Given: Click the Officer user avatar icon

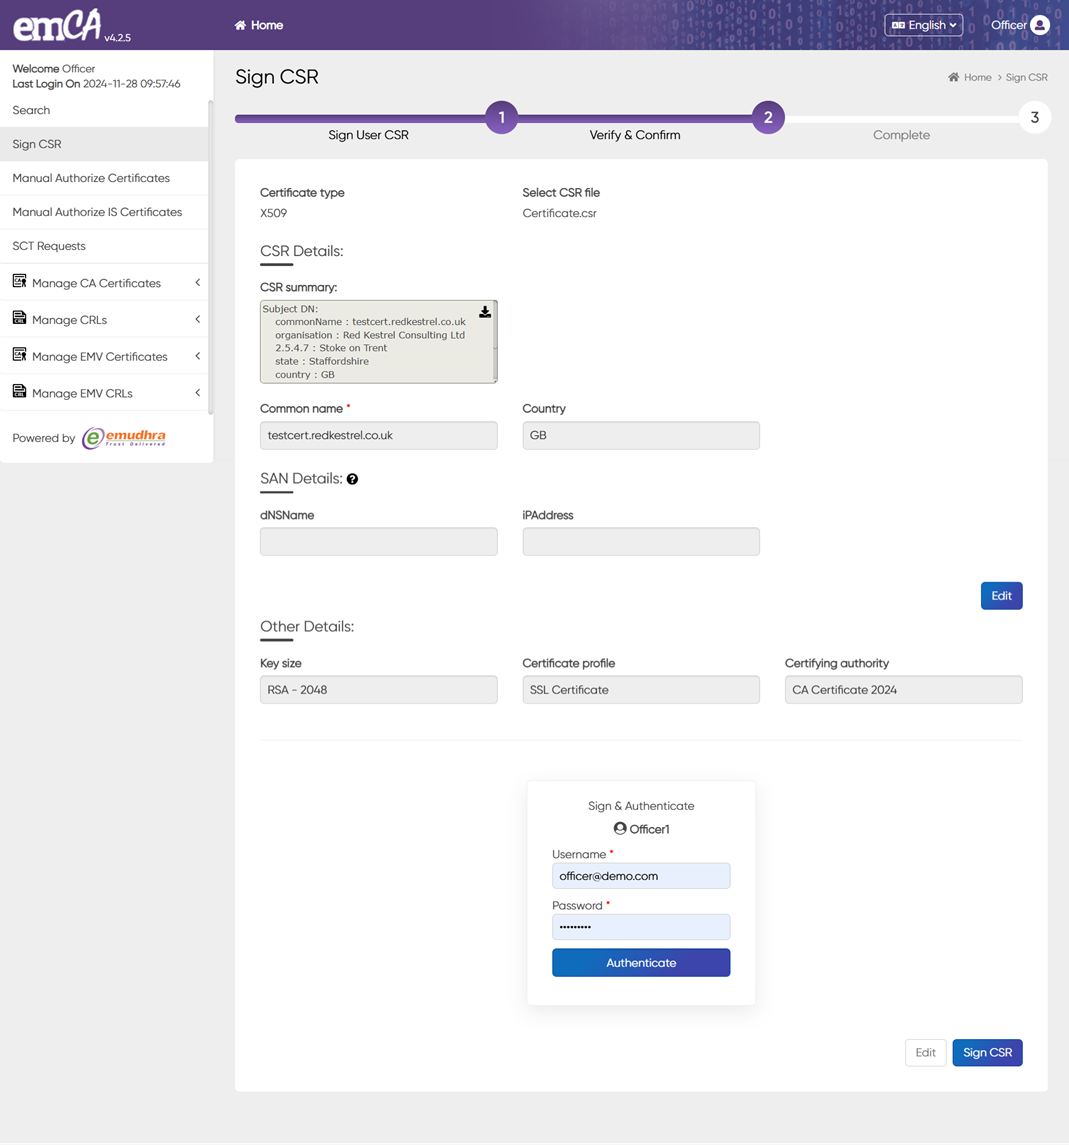Looking at the screenshot, I should point(1040,25).
